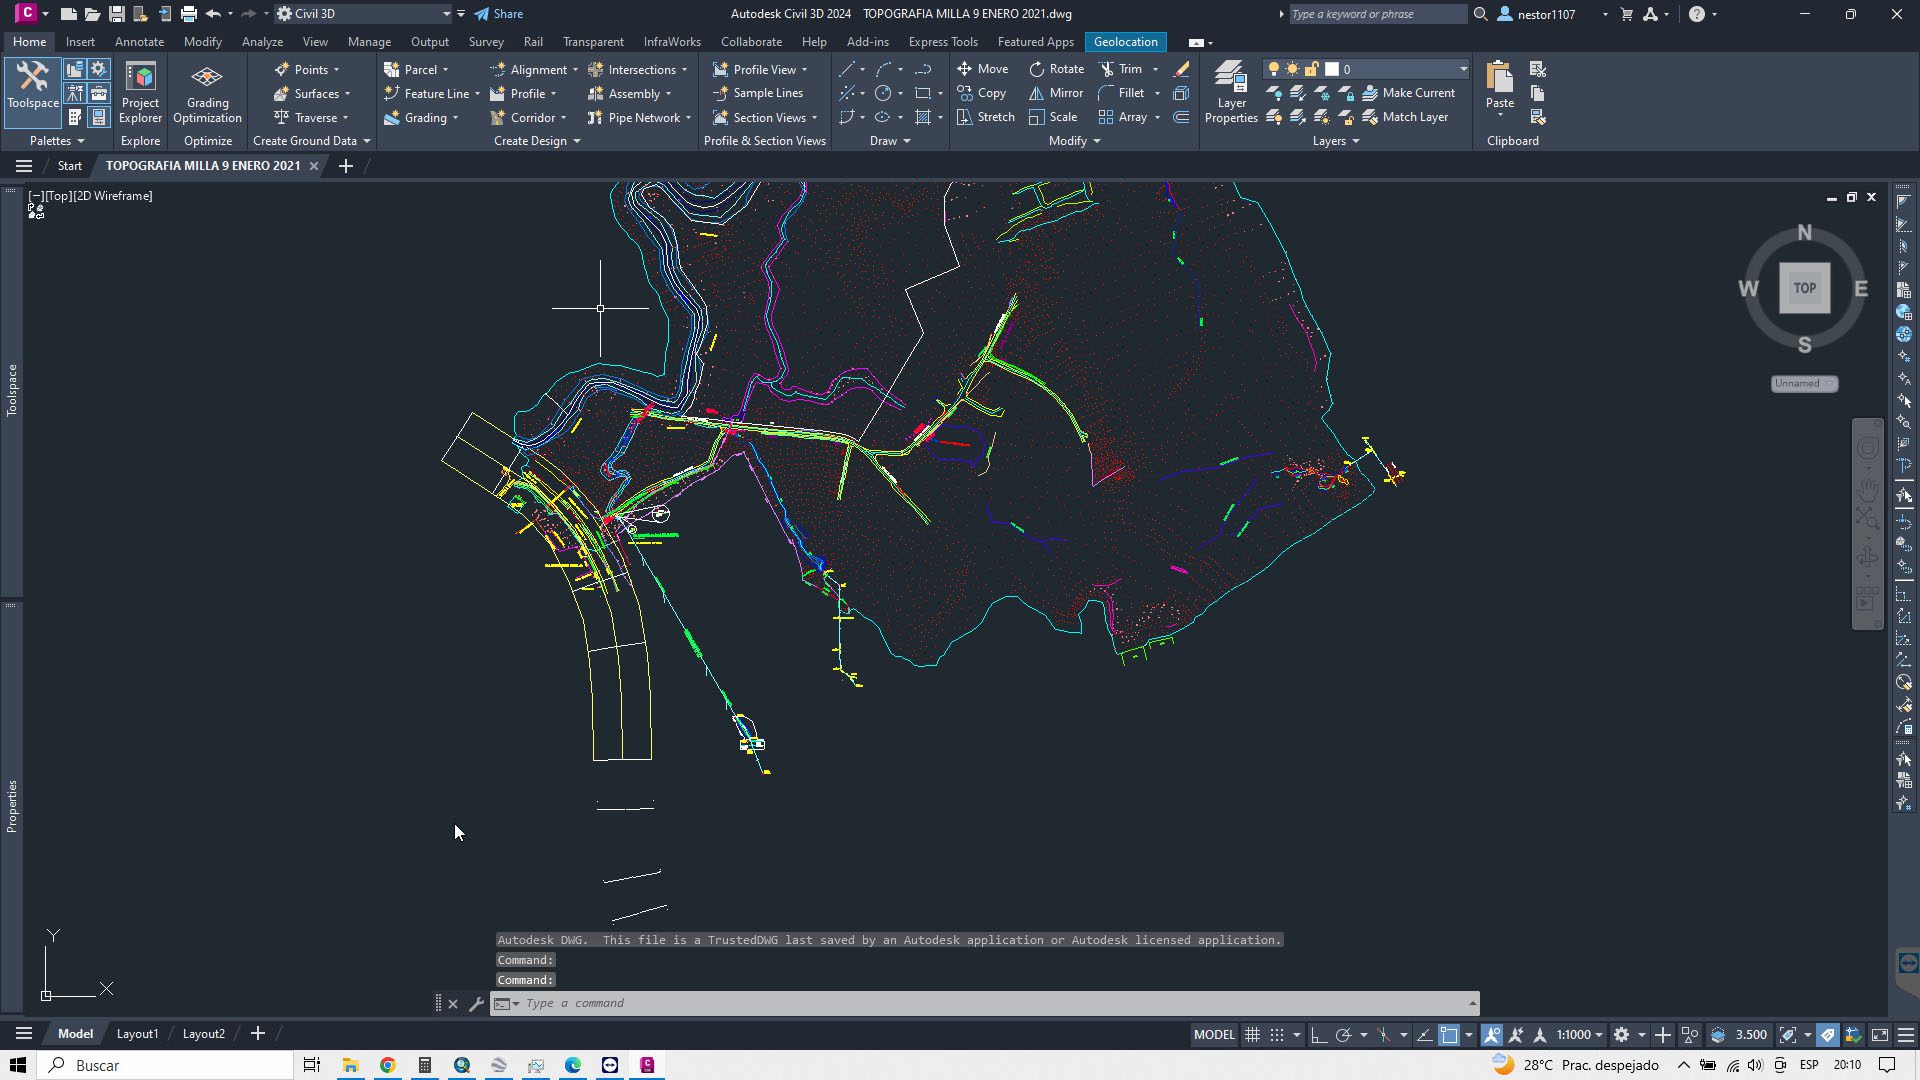The width and height of the screenshot is (1920, 1080).
Task: Open the Toolspace palette button
Action: [x=33, y=85]
